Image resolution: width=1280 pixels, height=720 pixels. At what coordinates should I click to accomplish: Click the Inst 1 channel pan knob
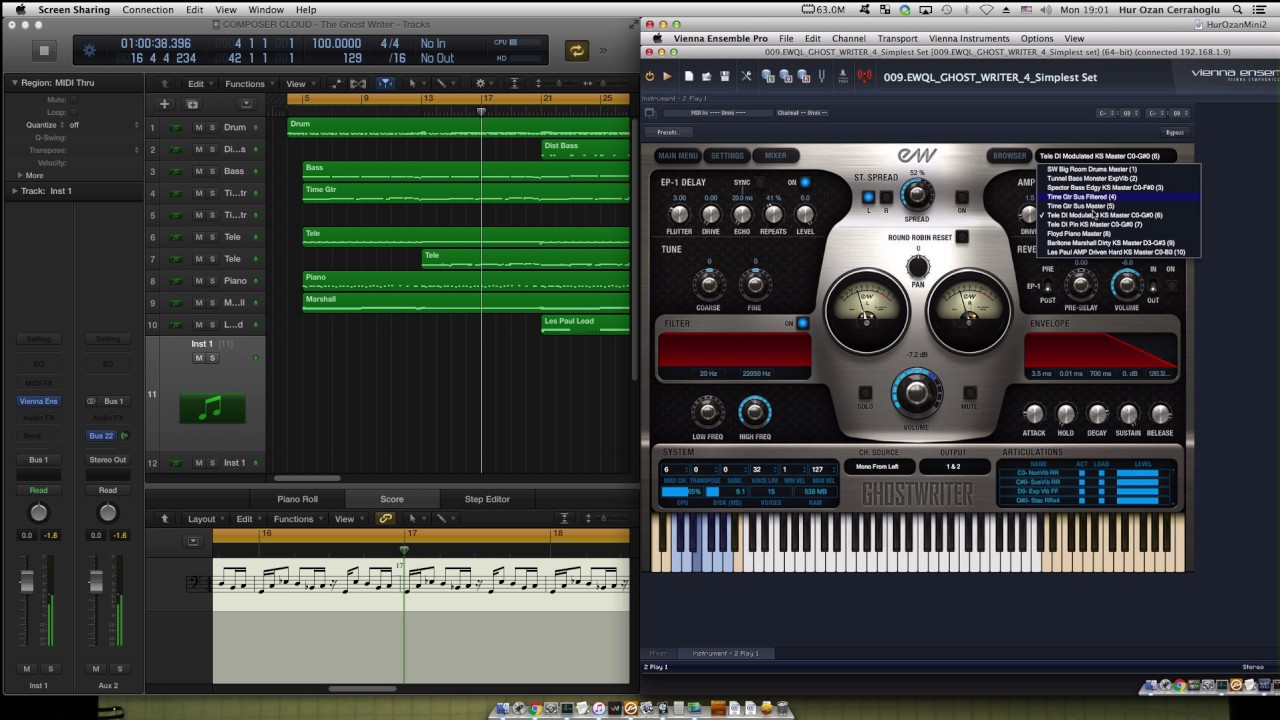[38, 513]
